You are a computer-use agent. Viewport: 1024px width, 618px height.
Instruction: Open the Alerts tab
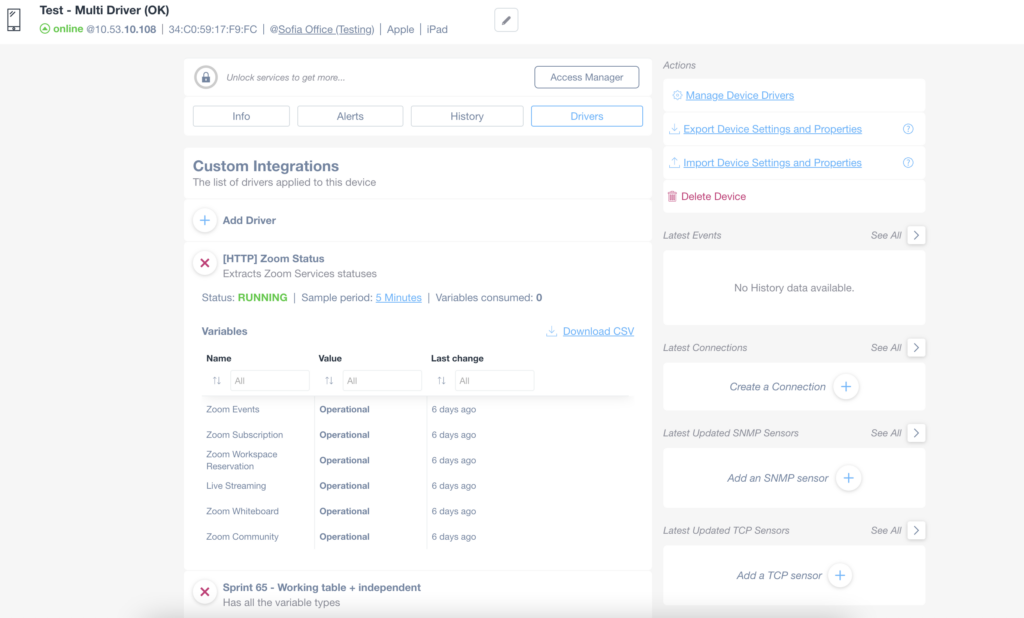(x=350, y=116)
